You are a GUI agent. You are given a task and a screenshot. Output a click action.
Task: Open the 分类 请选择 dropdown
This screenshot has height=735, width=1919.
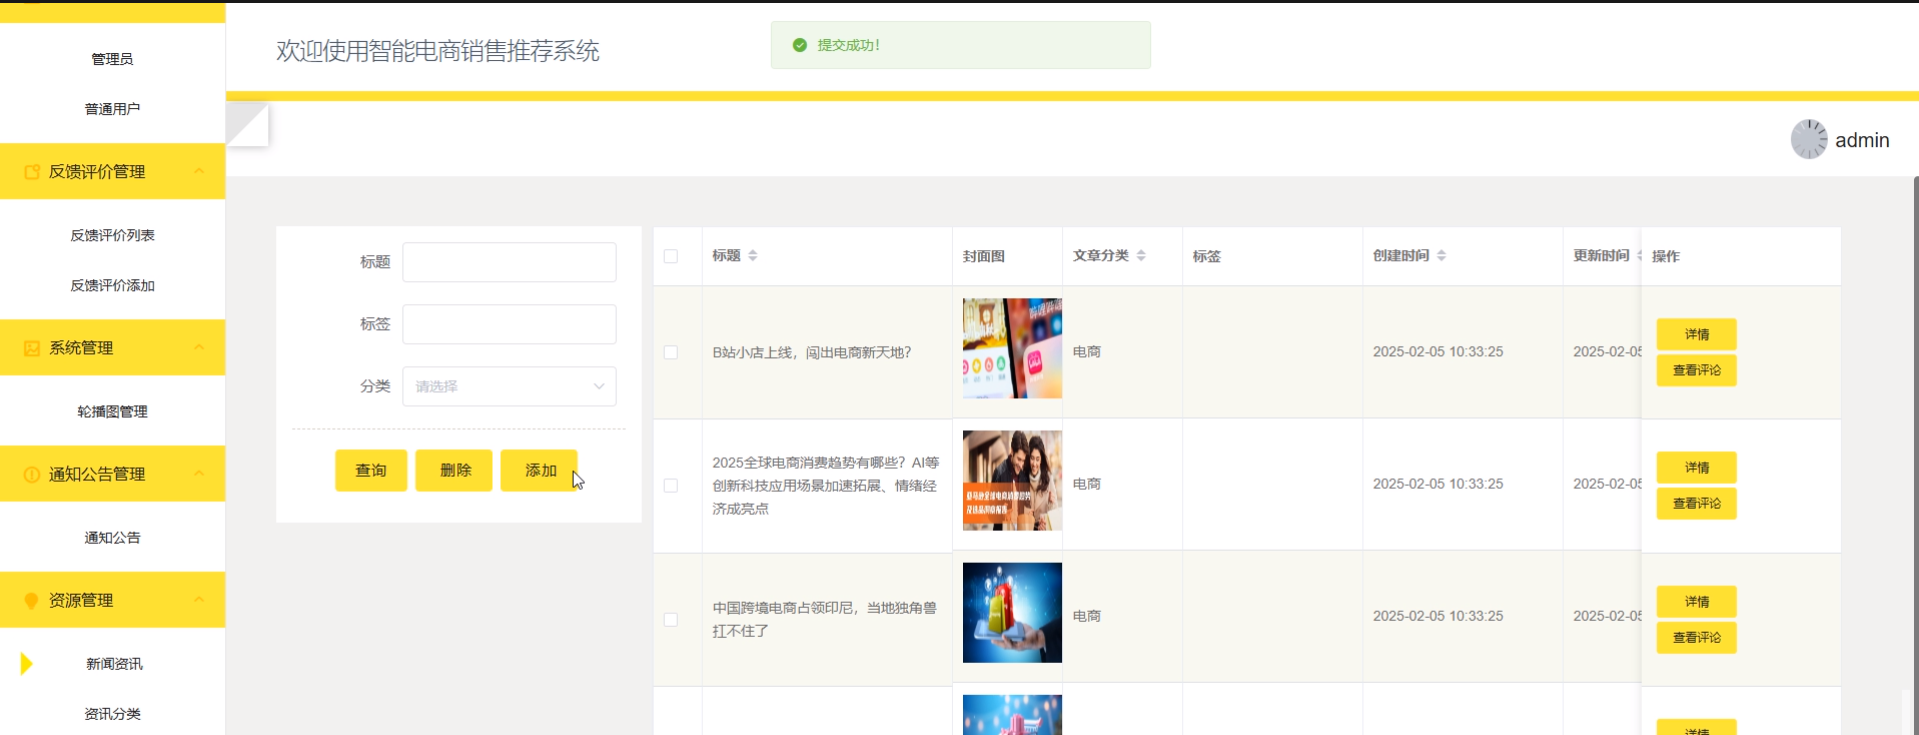[509, 386]
